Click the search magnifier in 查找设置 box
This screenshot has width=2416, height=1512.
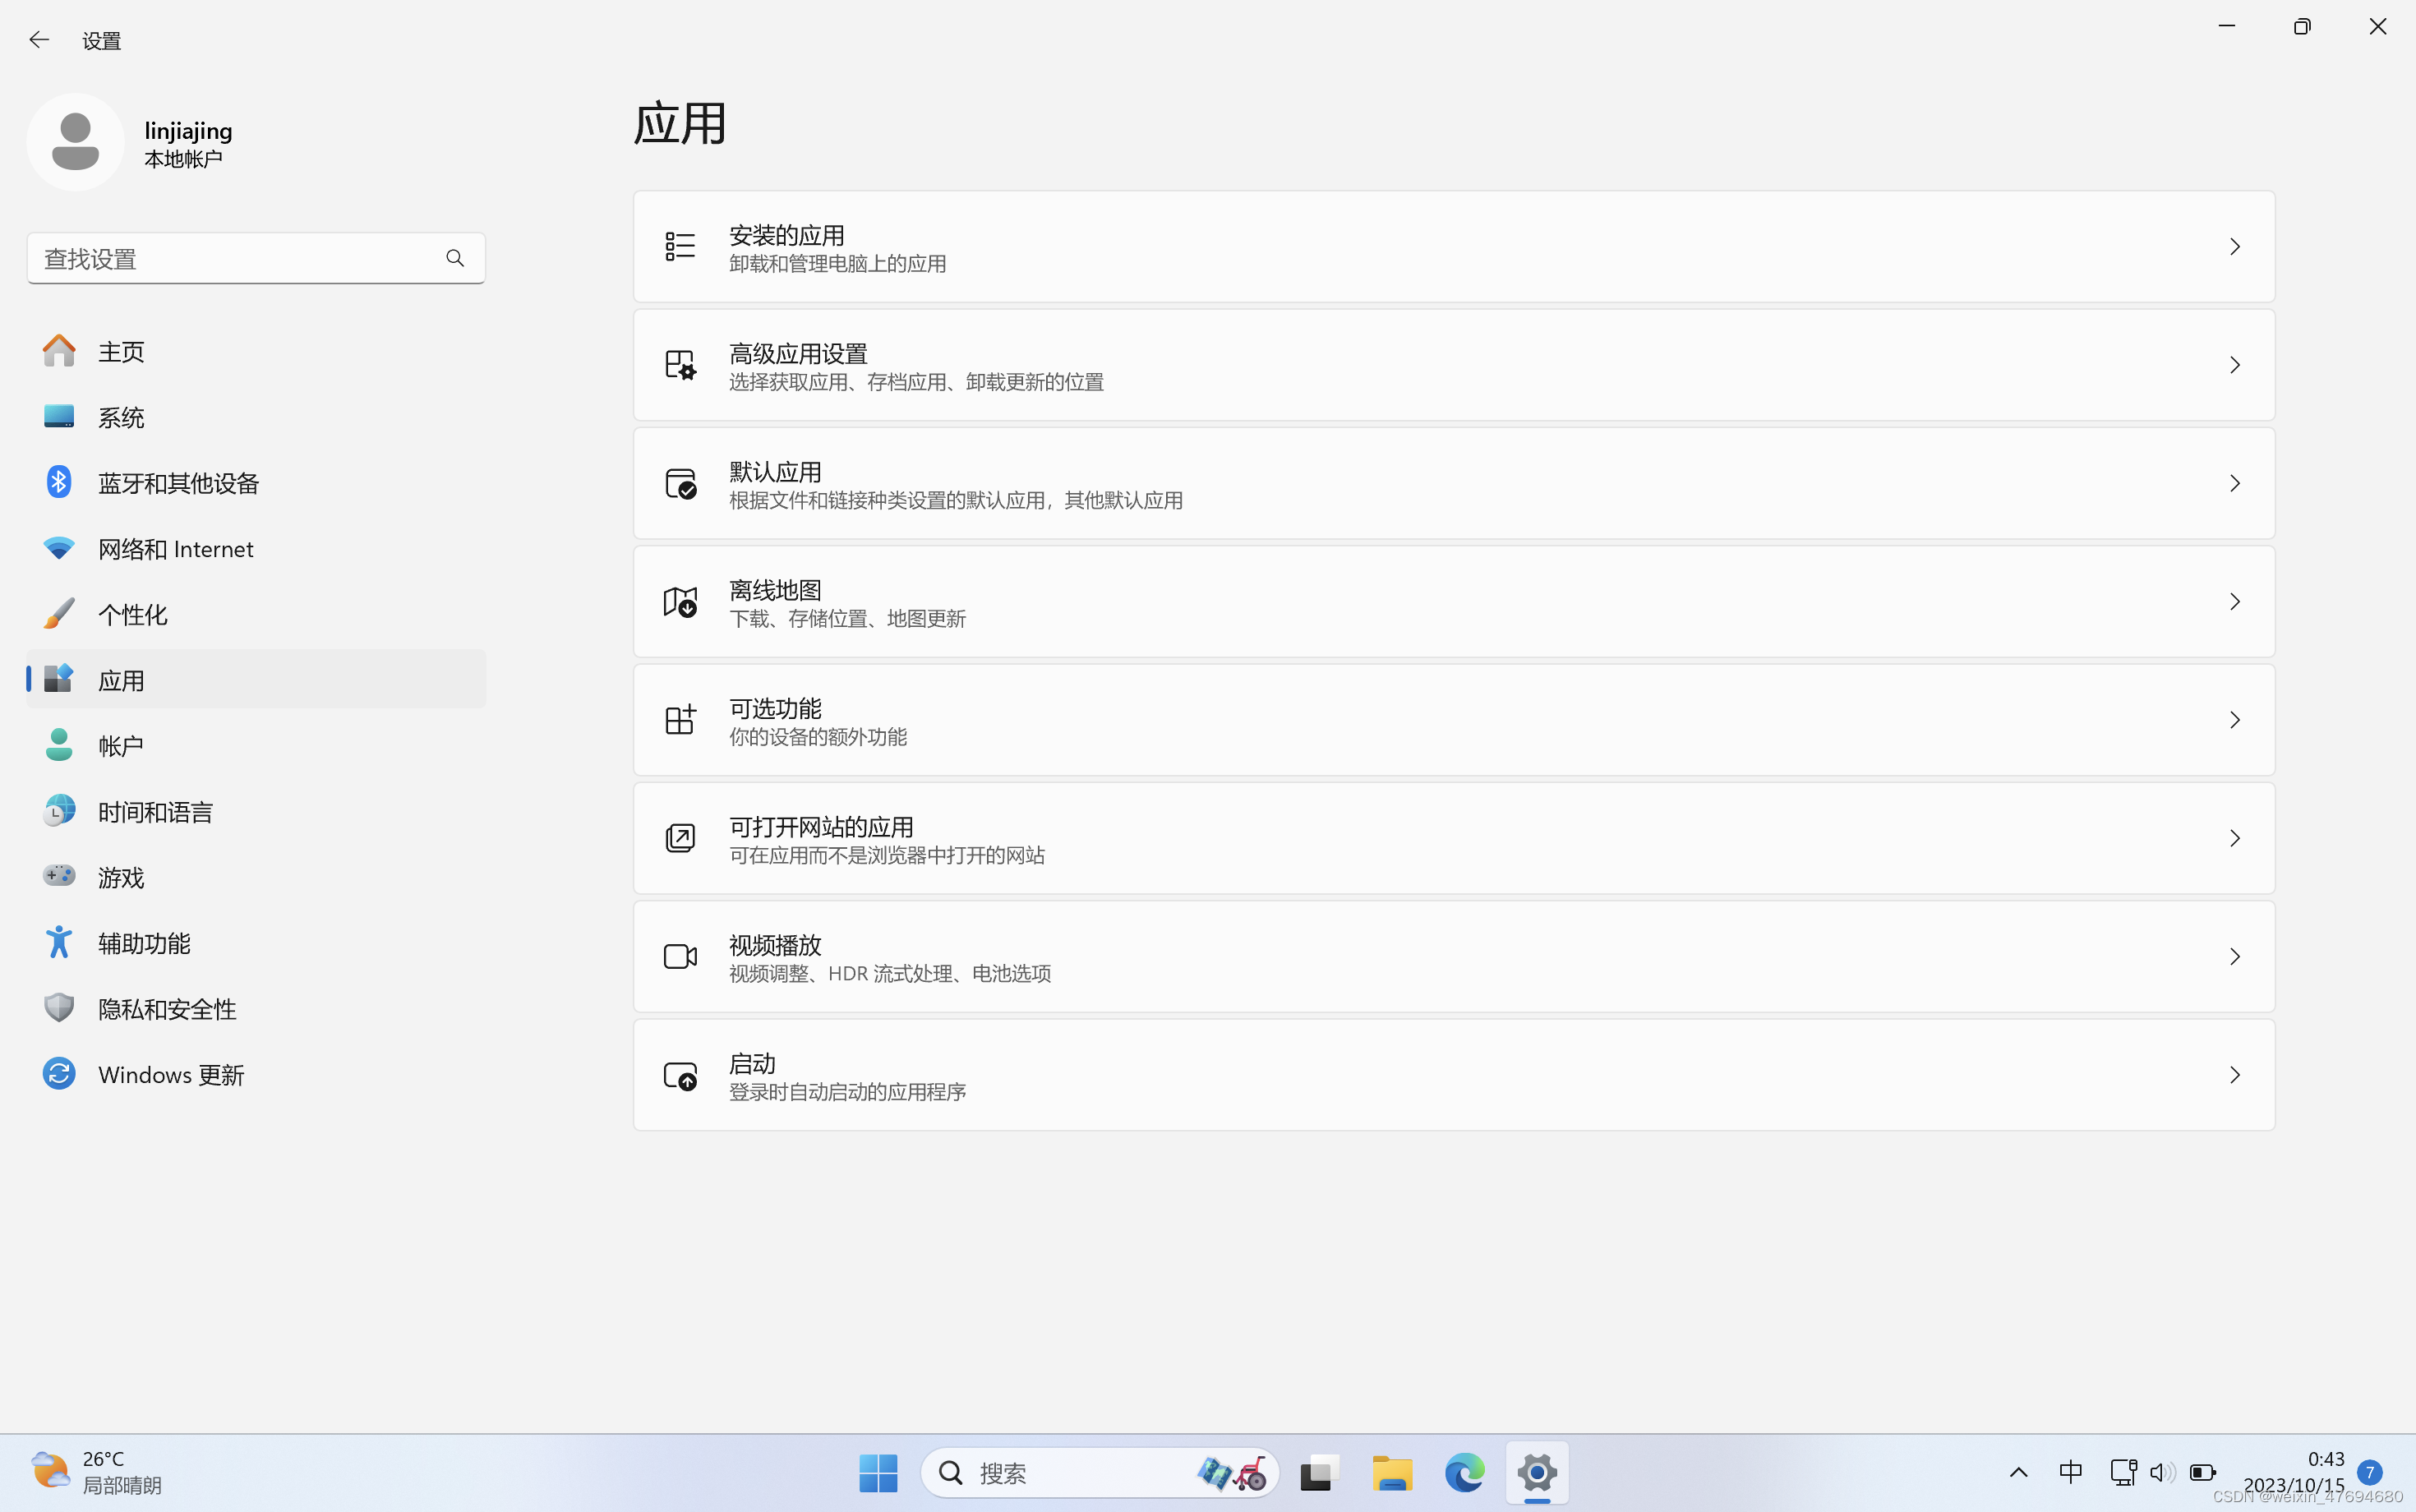455,259
